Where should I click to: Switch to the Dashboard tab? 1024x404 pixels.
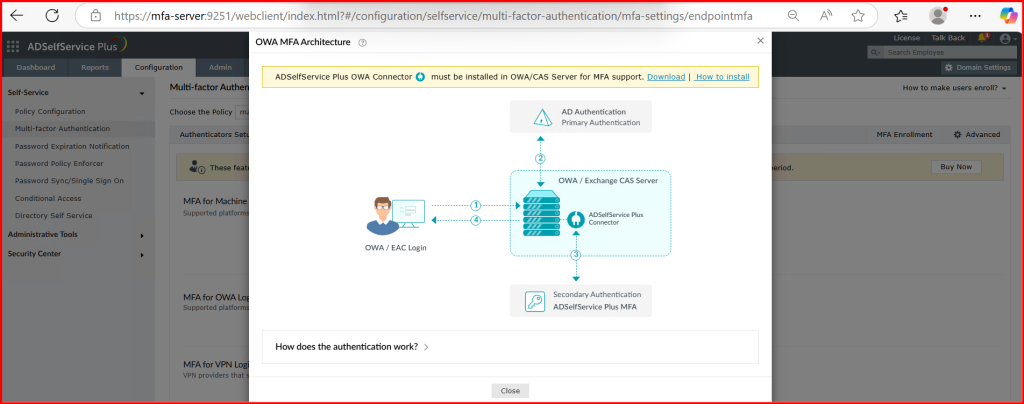pyautogui.click(x=36, y=67)
